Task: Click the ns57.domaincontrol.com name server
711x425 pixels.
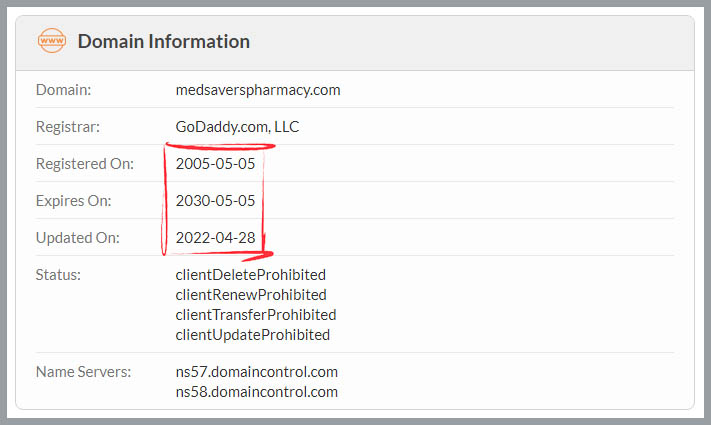Action: 257,372
